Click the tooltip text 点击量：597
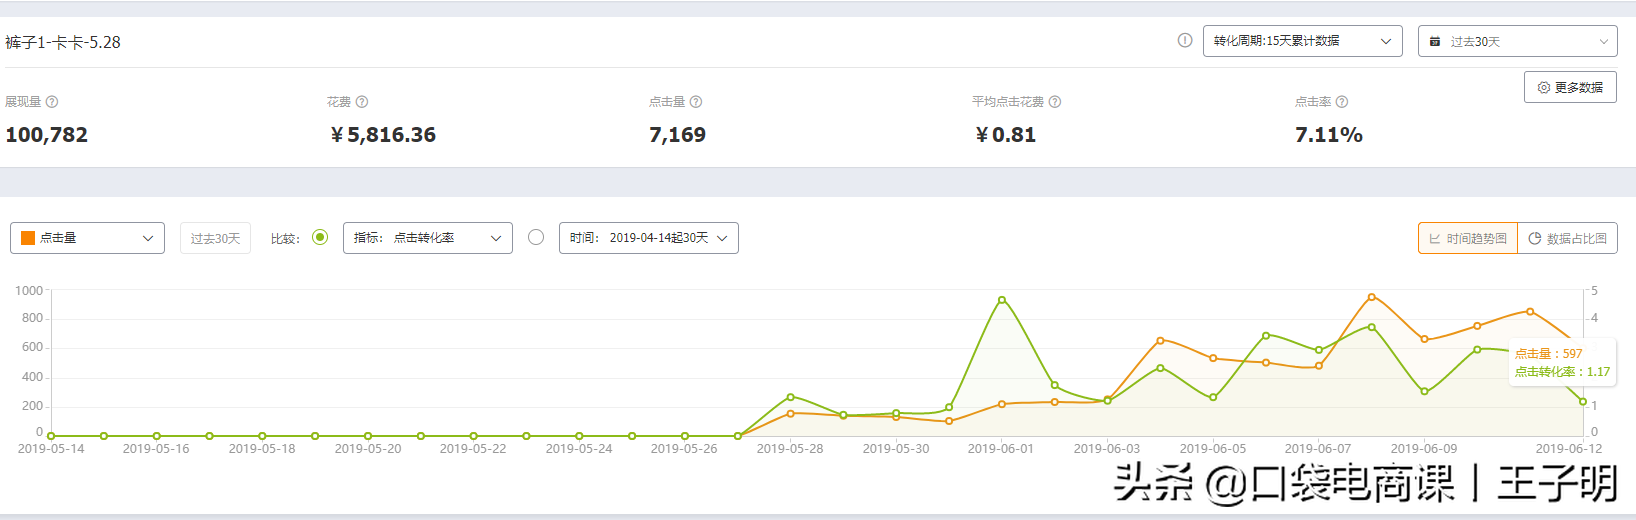Viewport: 1636px width, 520px height. point(1548,354)
